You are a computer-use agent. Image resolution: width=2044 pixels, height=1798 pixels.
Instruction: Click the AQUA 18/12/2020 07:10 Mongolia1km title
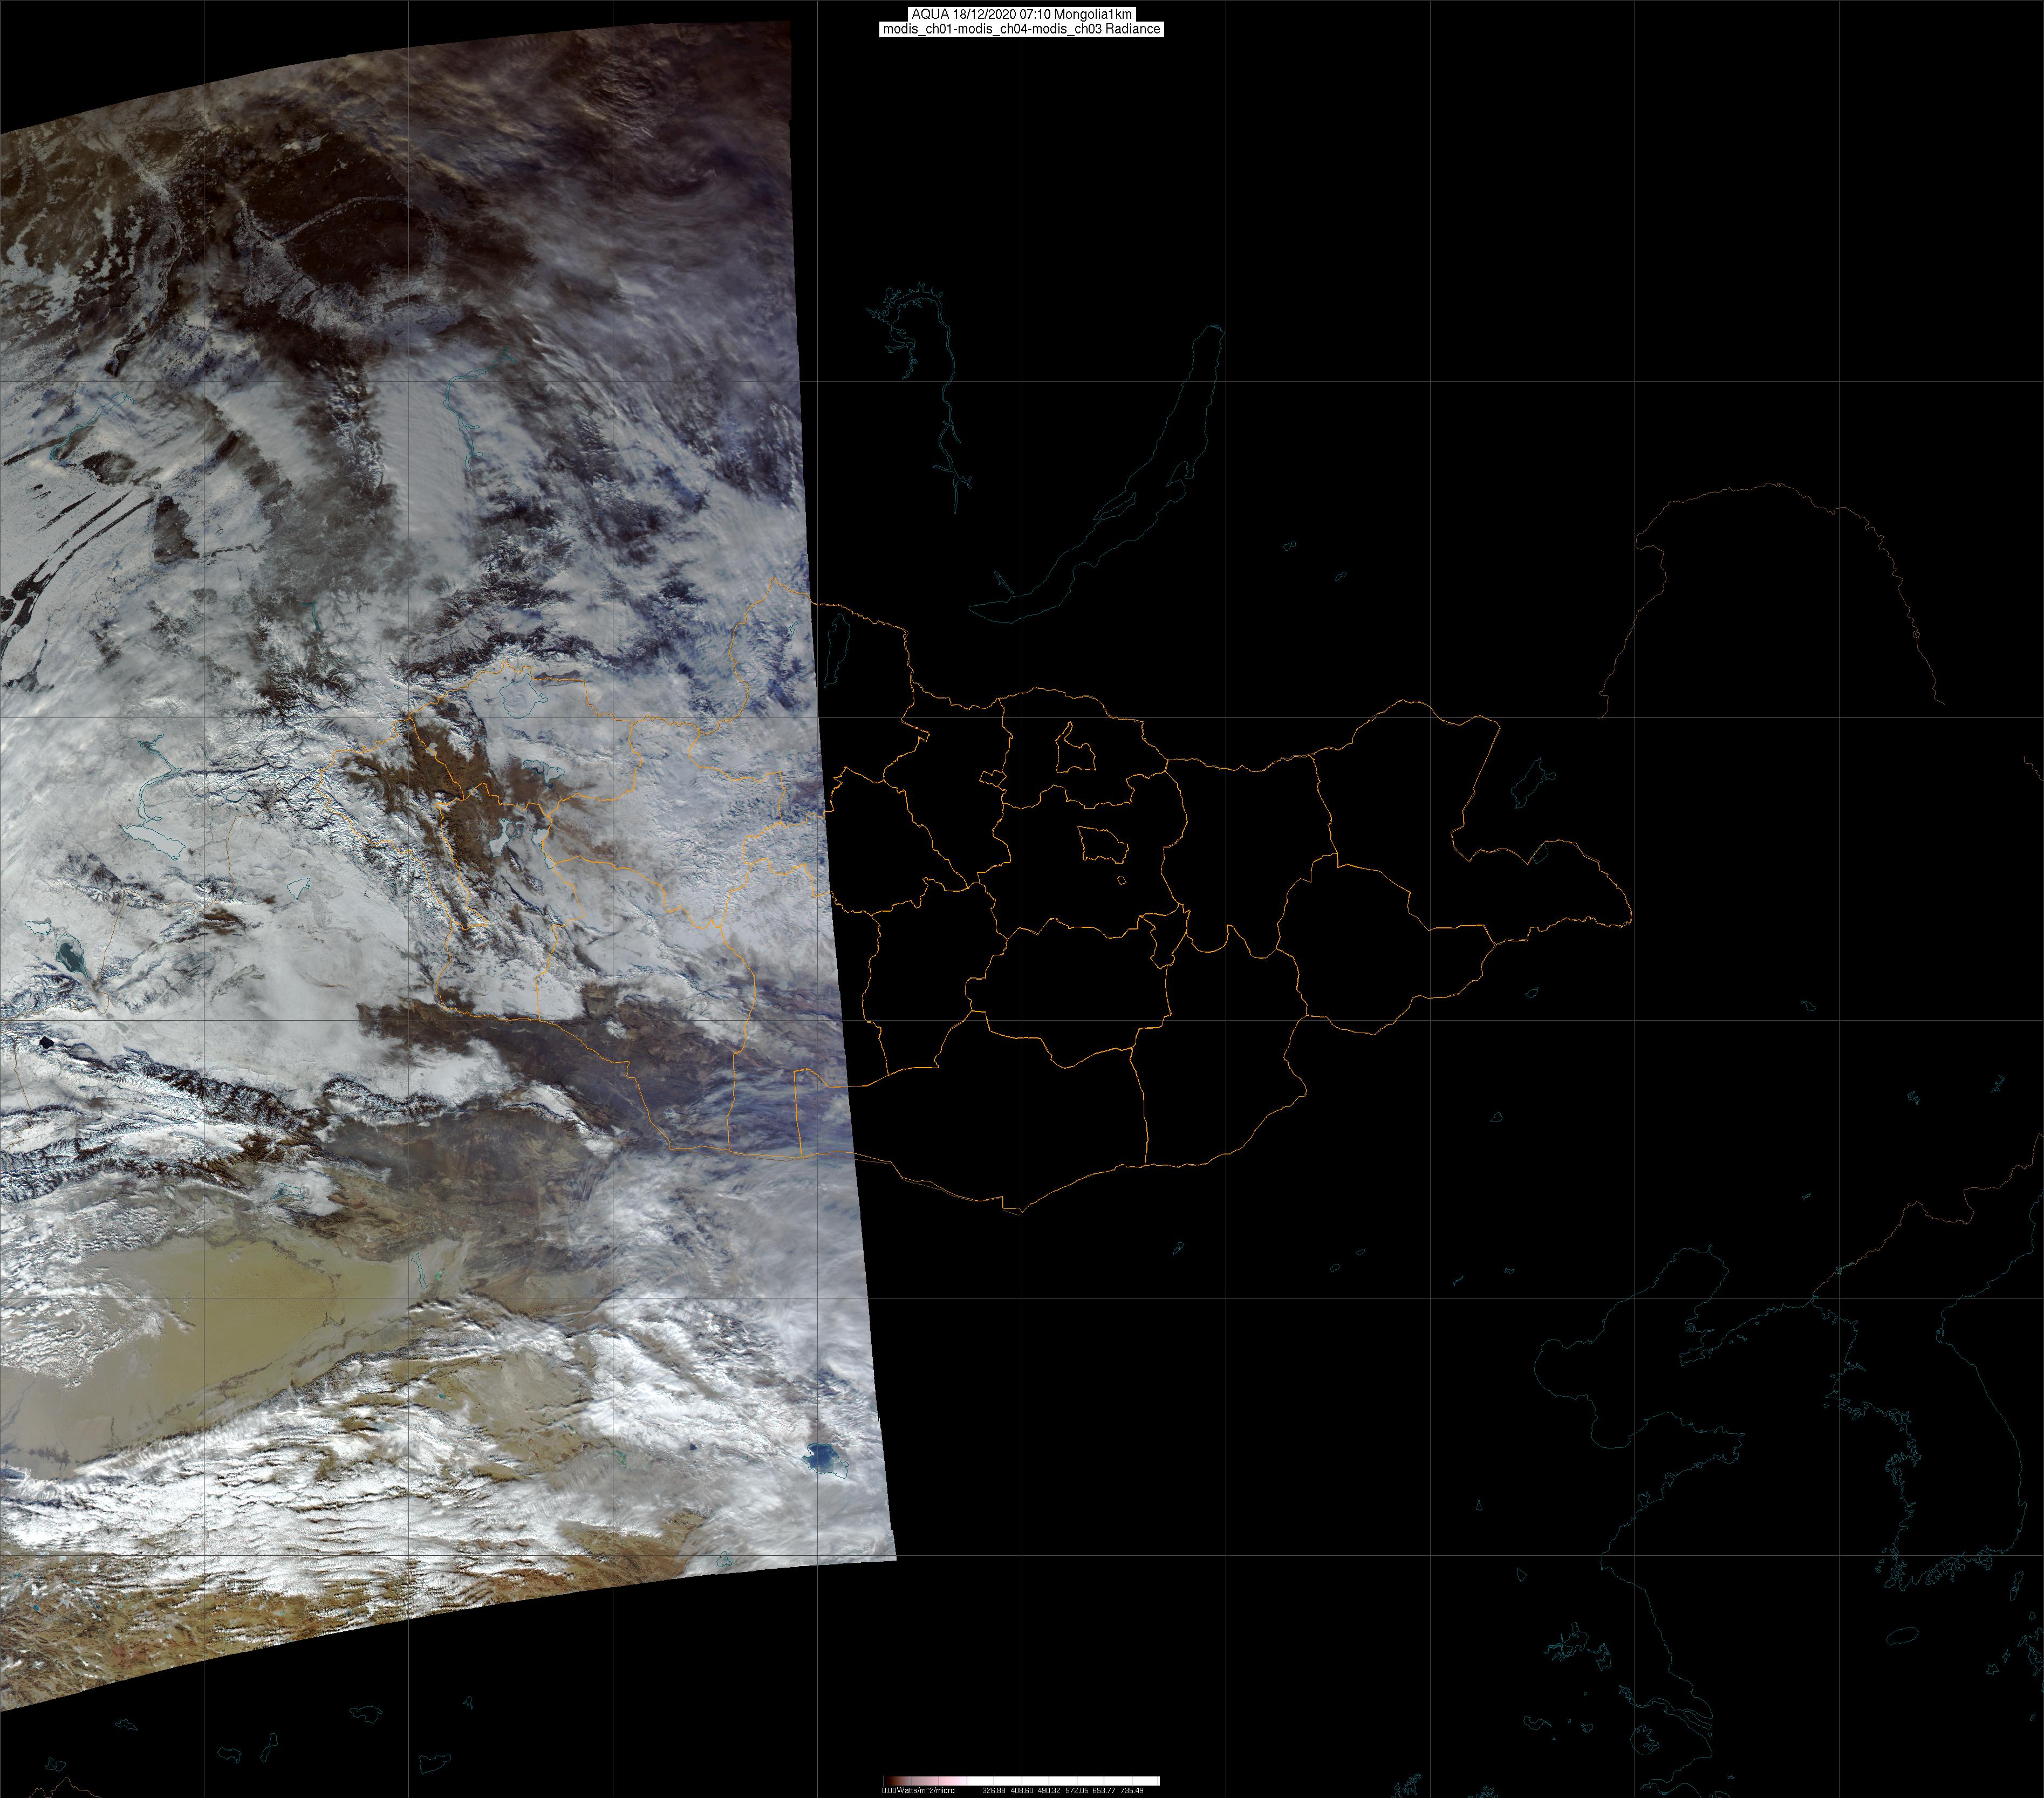point(1021,14)
